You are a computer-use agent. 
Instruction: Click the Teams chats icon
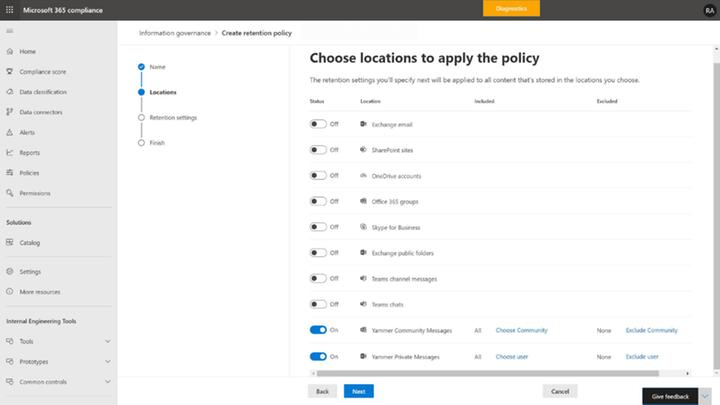click(x=363, y=304)
